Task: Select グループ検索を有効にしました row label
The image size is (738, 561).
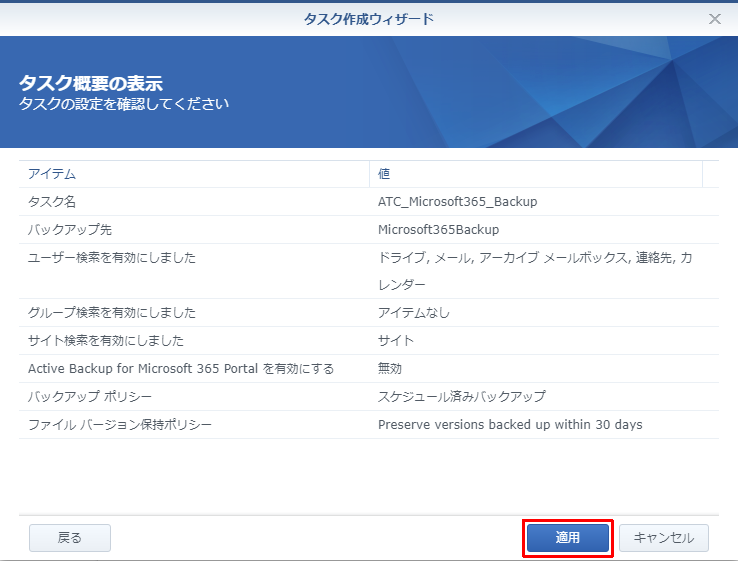Action: click(x=112, y=313)
